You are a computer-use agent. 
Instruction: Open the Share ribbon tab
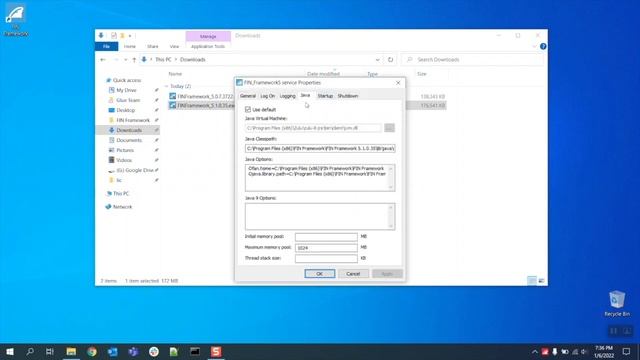click(153, 47)
